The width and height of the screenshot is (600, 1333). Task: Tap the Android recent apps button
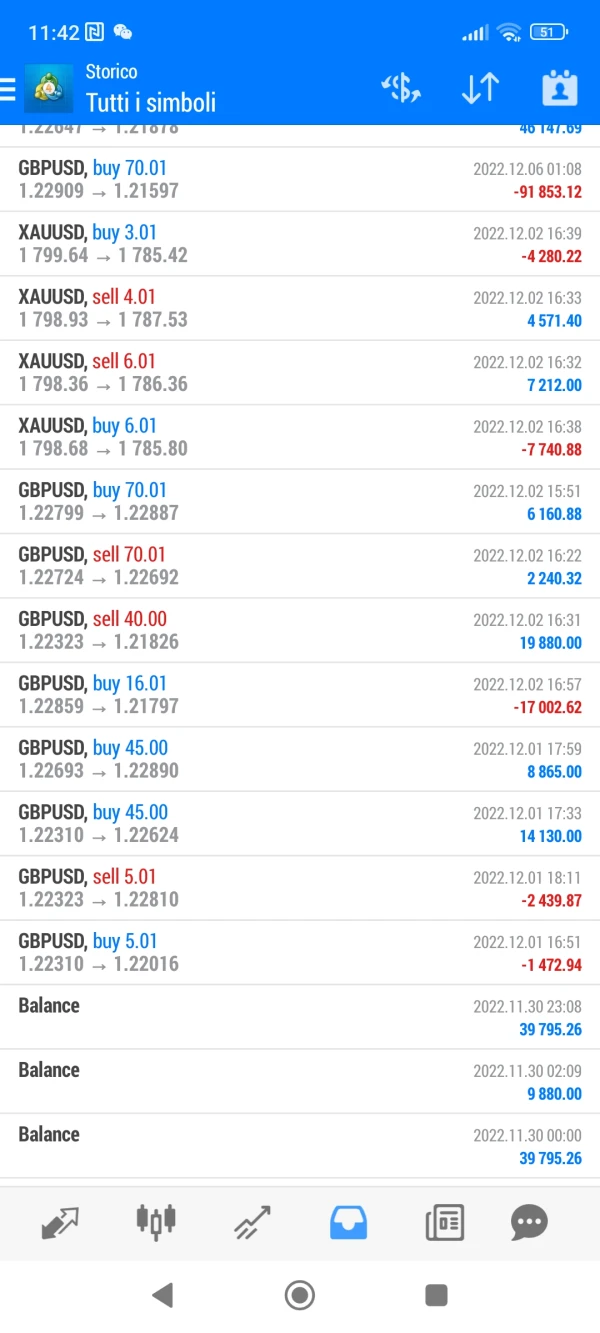[436, 1296]
